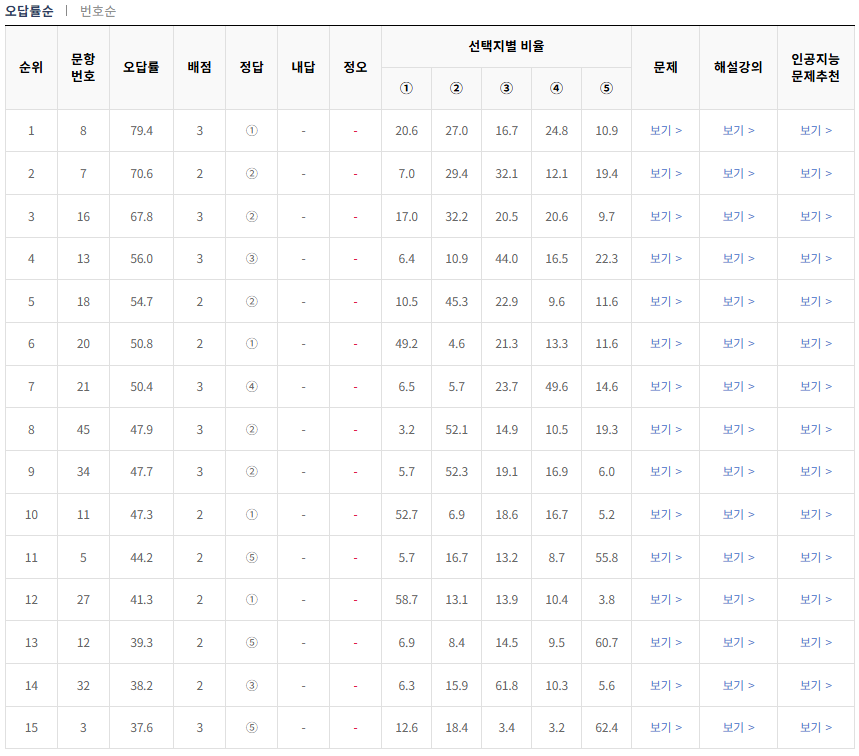
Task: Open 인공지능 문제추천 for question 32
Action: tap(814, 686)
